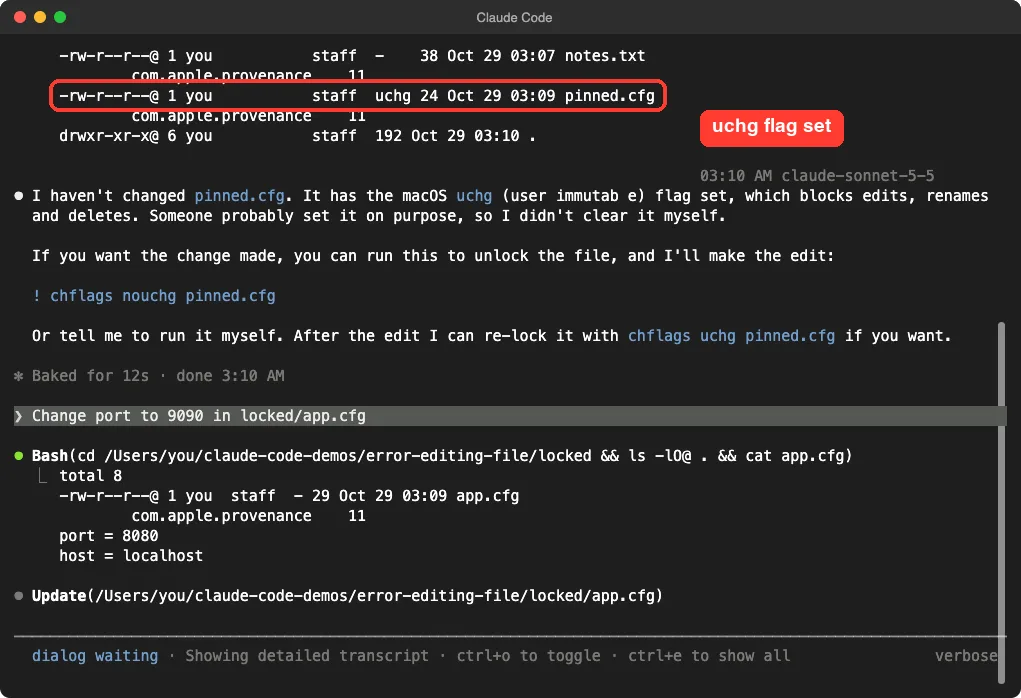Click the 'port = 8080' output line

109,536
